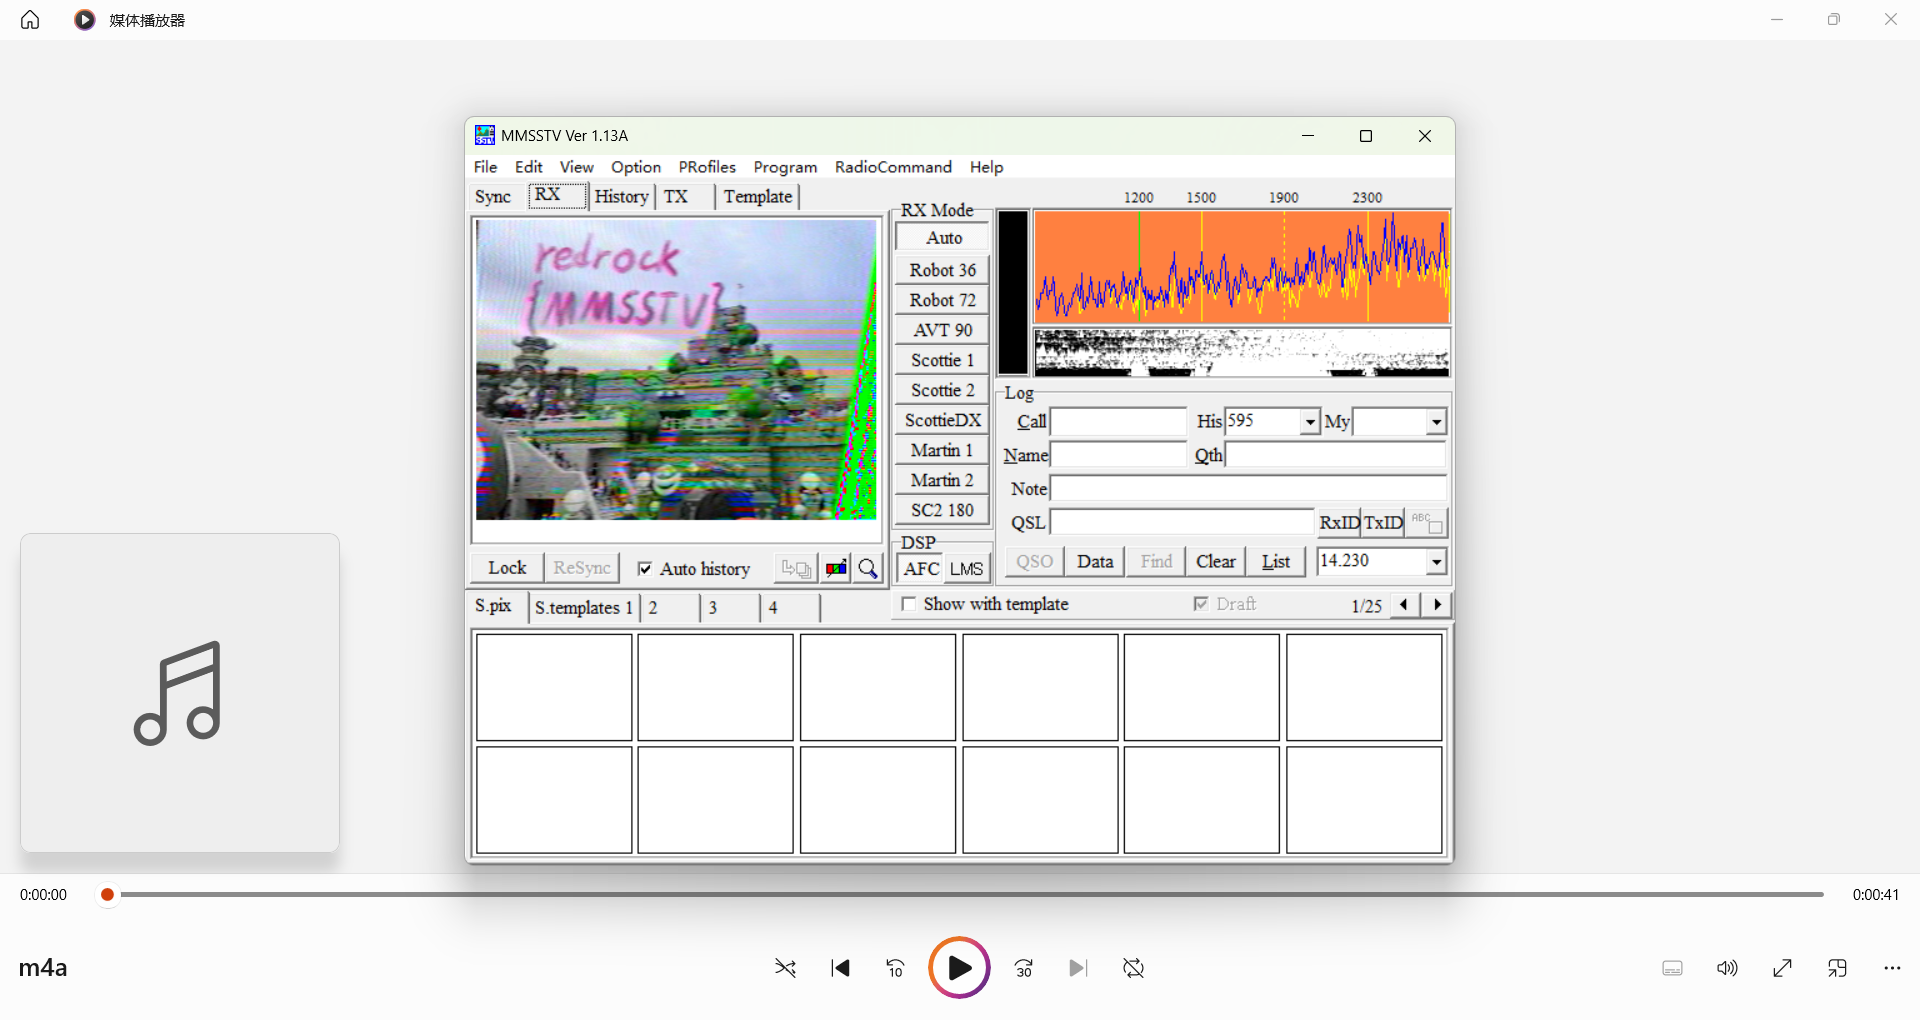Switch to the mini player view
Viewport: 1920px width, 1020px height.
coord(1837,968)
